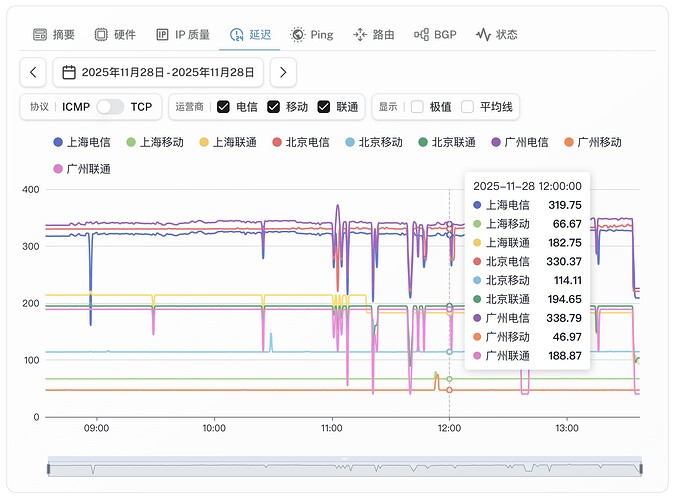Select the ICMP protocol label

click(x=76, y=107)
